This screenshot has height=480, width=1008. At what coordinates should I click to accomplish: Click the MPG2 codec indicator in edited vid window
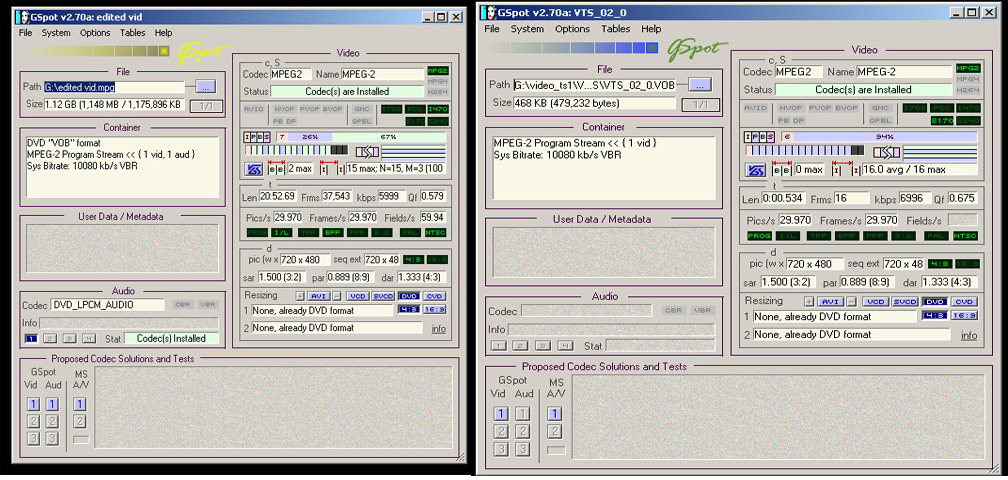(x=437, y=70)
